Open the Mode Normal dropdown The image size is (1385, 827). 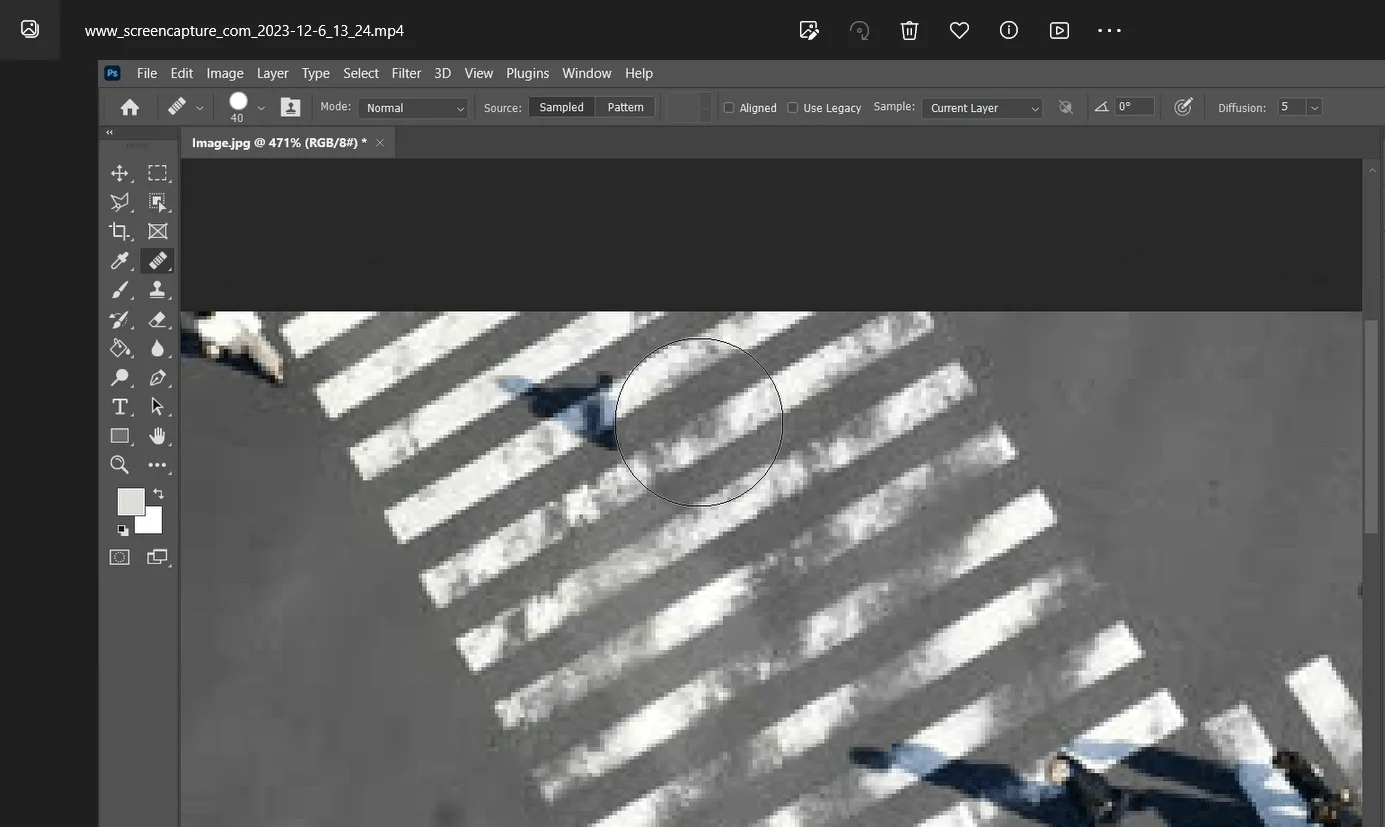(x=413, y=108)
